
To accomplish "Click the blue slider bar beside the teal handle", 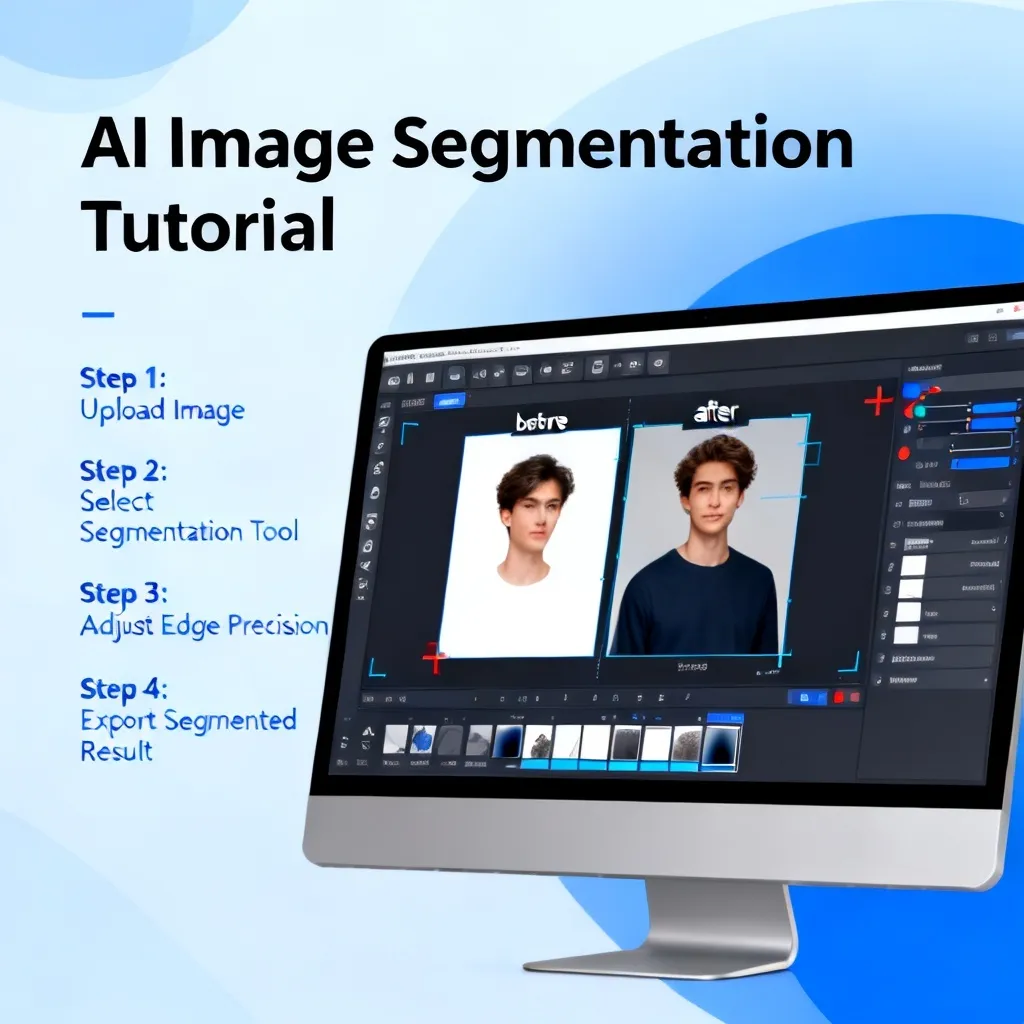I will tap(995, 409).
